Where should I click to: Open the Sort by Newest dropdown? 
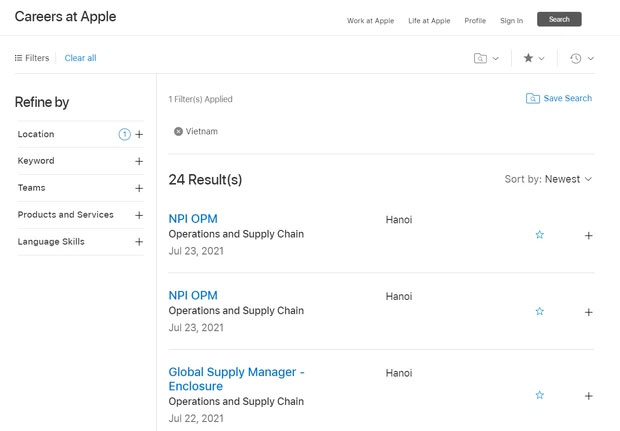coord(548,179)
